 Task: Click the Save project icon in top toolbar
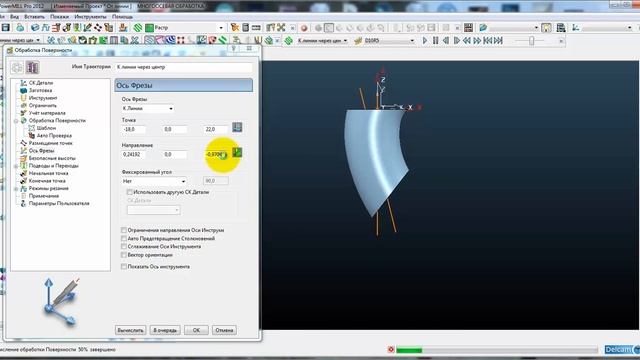tap(6, 28)
